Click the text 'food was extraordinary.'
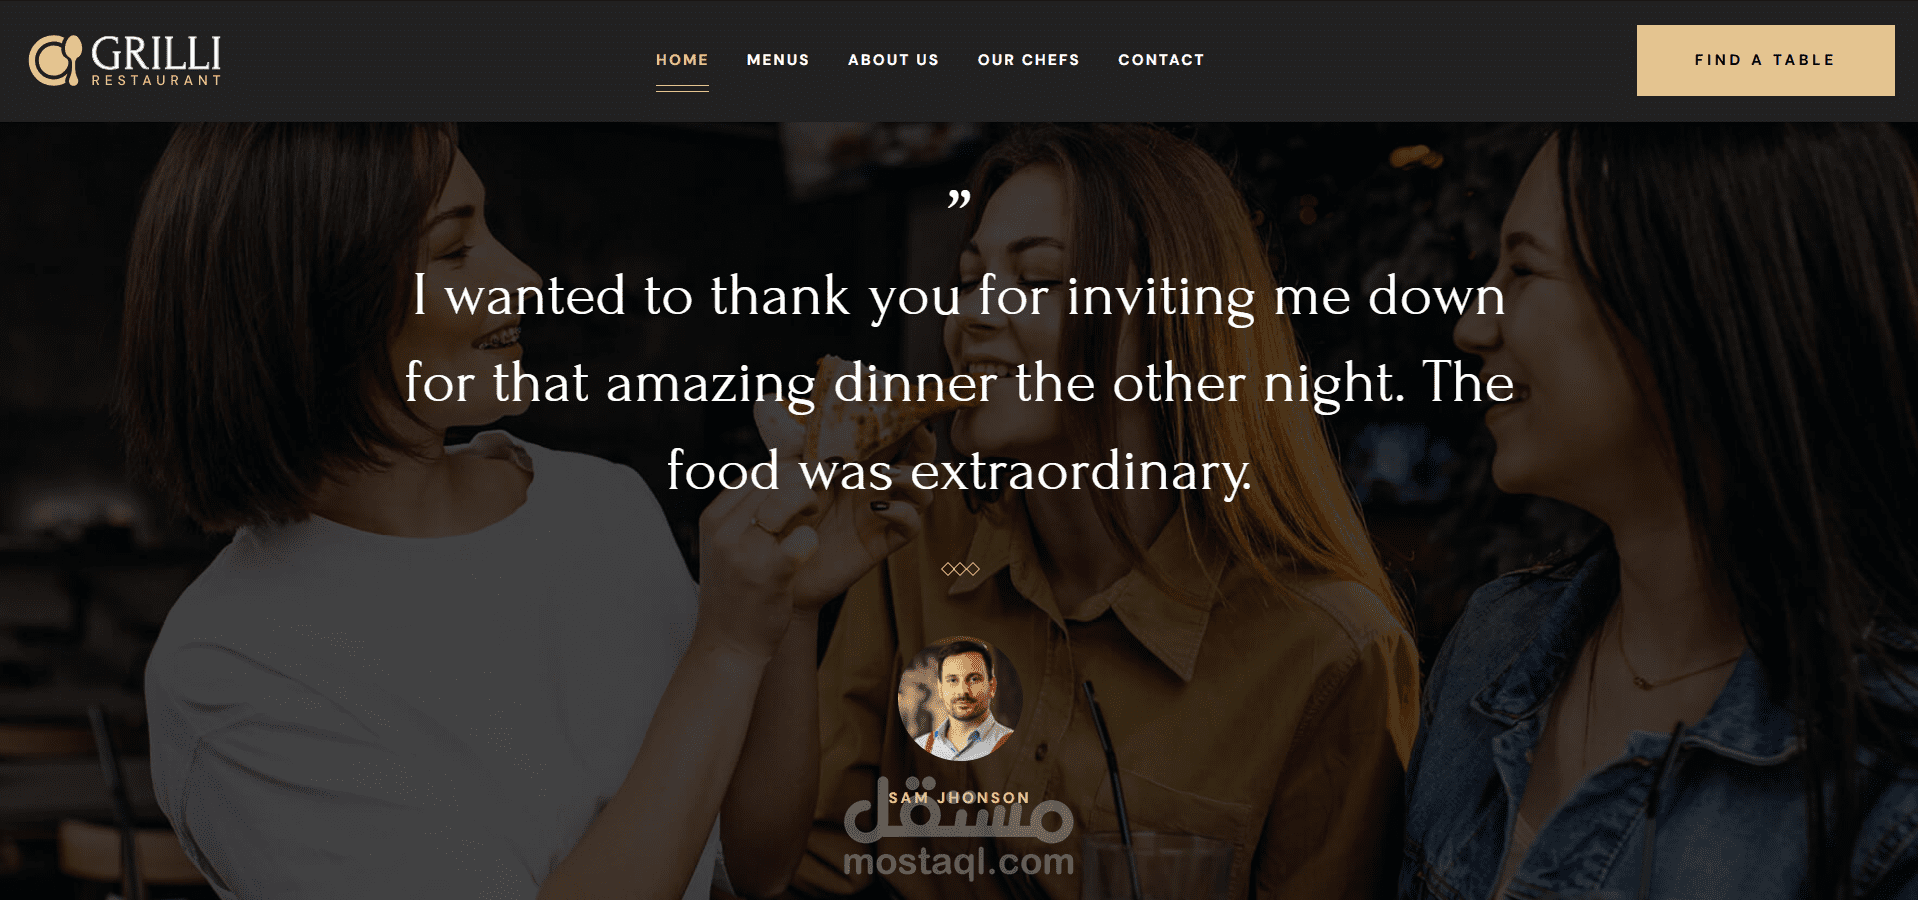Image resolution: width=1918 pixels, height=900 pixels. click(x=959, y=471)
